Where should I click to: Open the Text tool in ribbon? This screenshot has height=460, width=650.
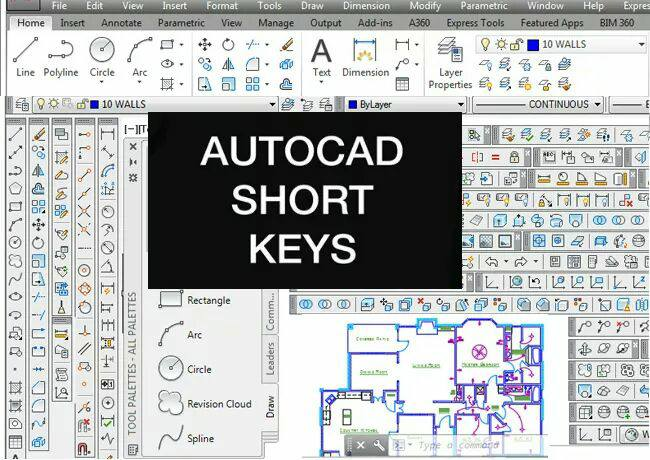point(321,57)
